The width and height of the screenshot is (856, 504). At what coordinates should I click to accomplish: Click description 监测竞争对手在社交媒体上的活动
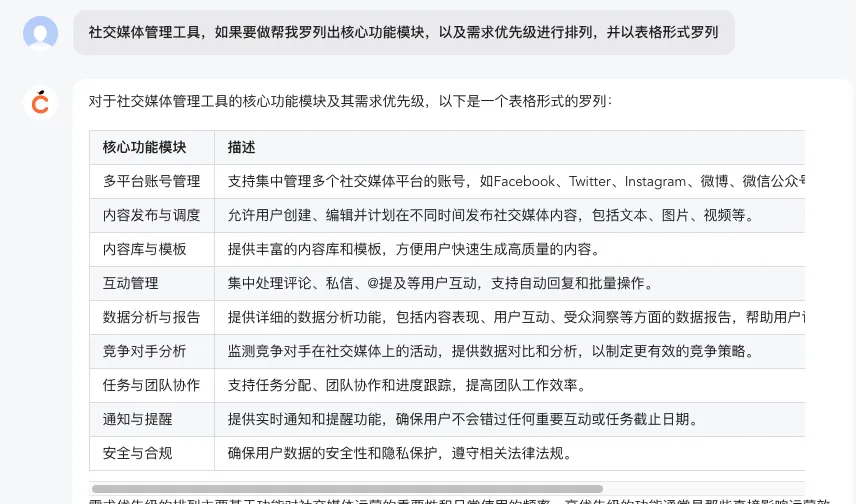510,351
